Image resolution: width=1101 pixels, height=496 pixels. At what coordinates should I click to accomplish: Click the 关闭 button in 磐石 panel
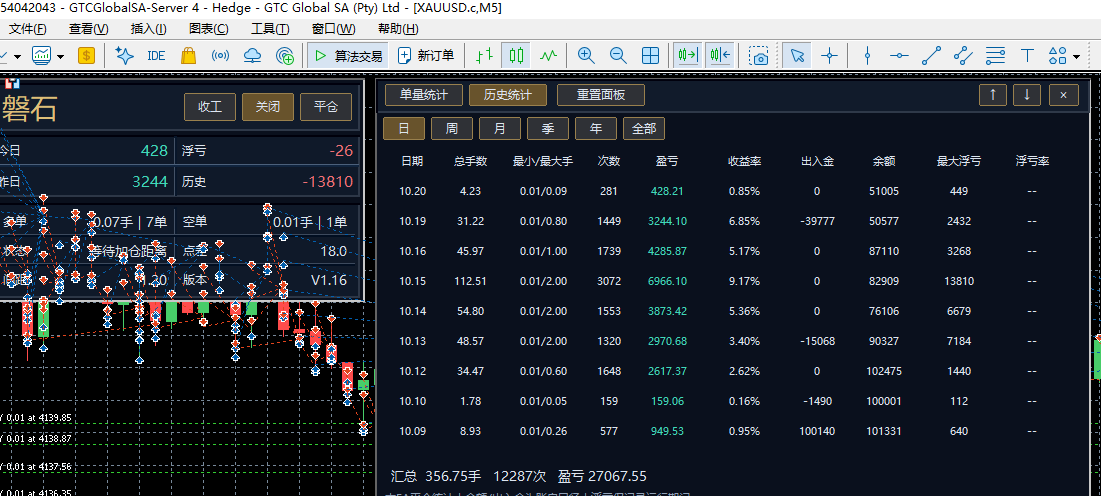268,107
